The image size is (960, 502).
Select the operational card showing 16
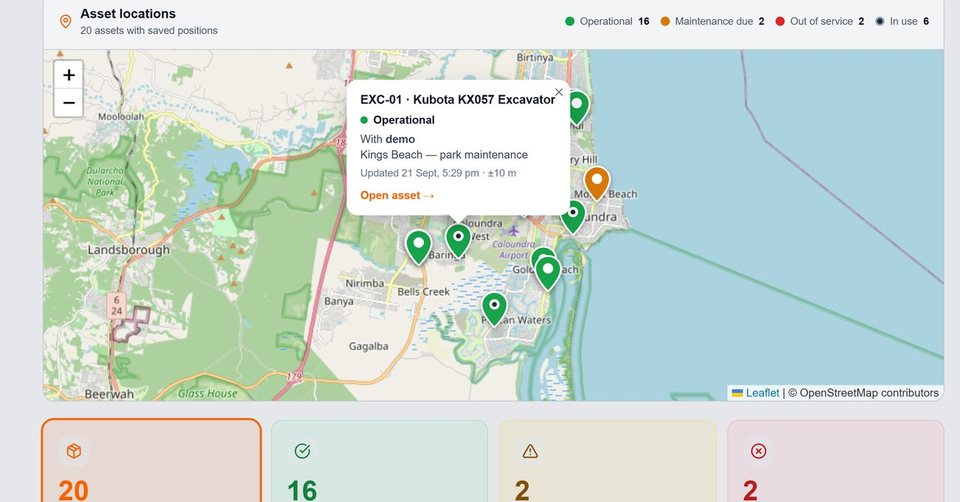point(380,461)
